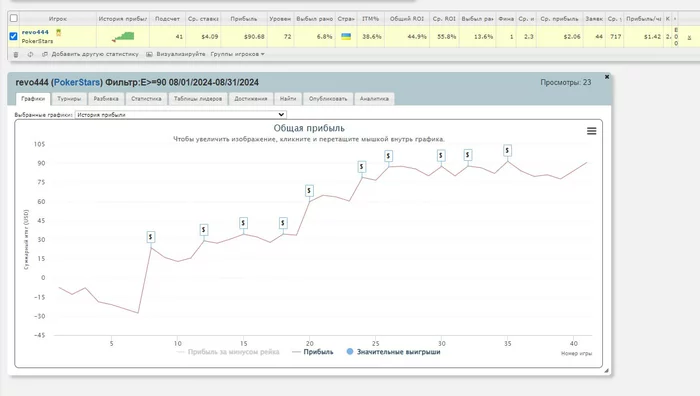Screen dimensions: 700x396
Task: Toggle 'Значительные выигрыши' legend series
Action: pos(393,352)
